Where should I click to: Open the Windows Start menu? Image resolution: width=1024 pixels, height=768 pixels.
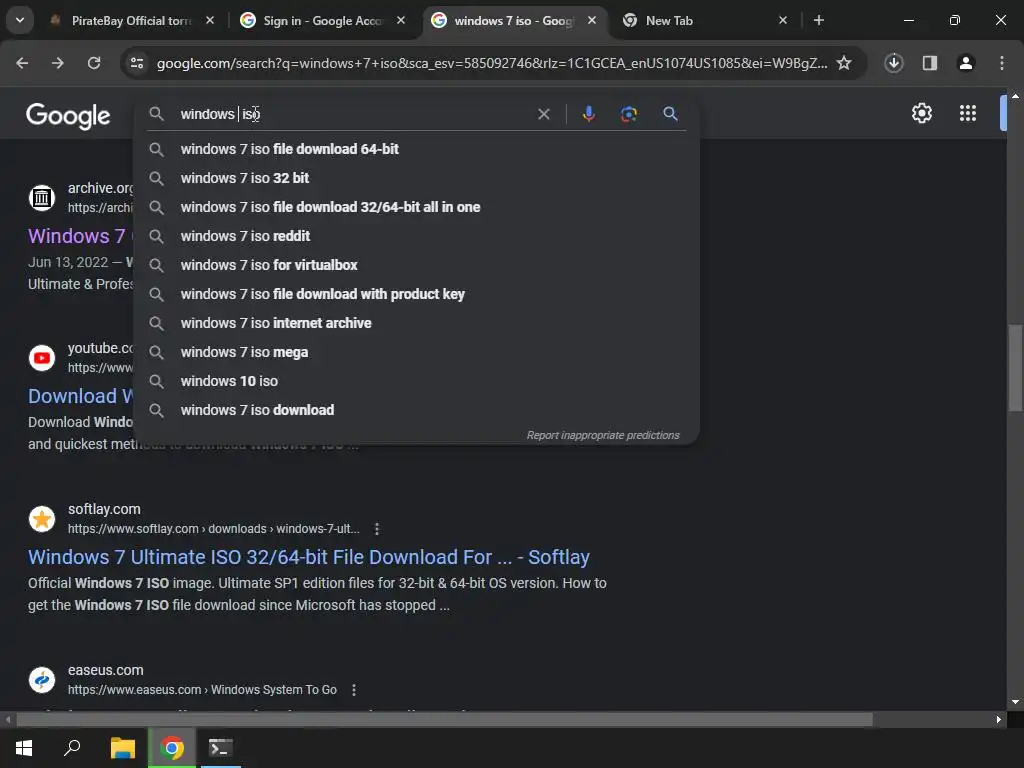tap(24, 748)
